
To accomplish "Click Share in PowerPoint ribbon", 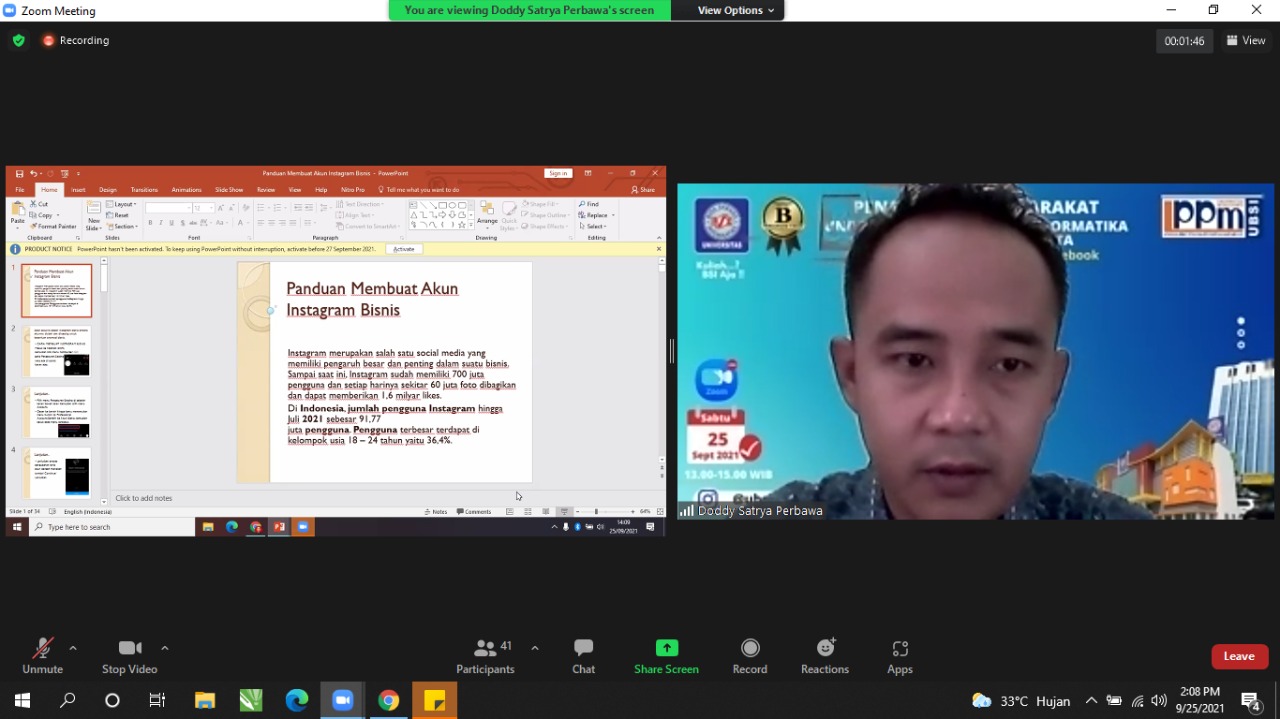I will [643, 189].
